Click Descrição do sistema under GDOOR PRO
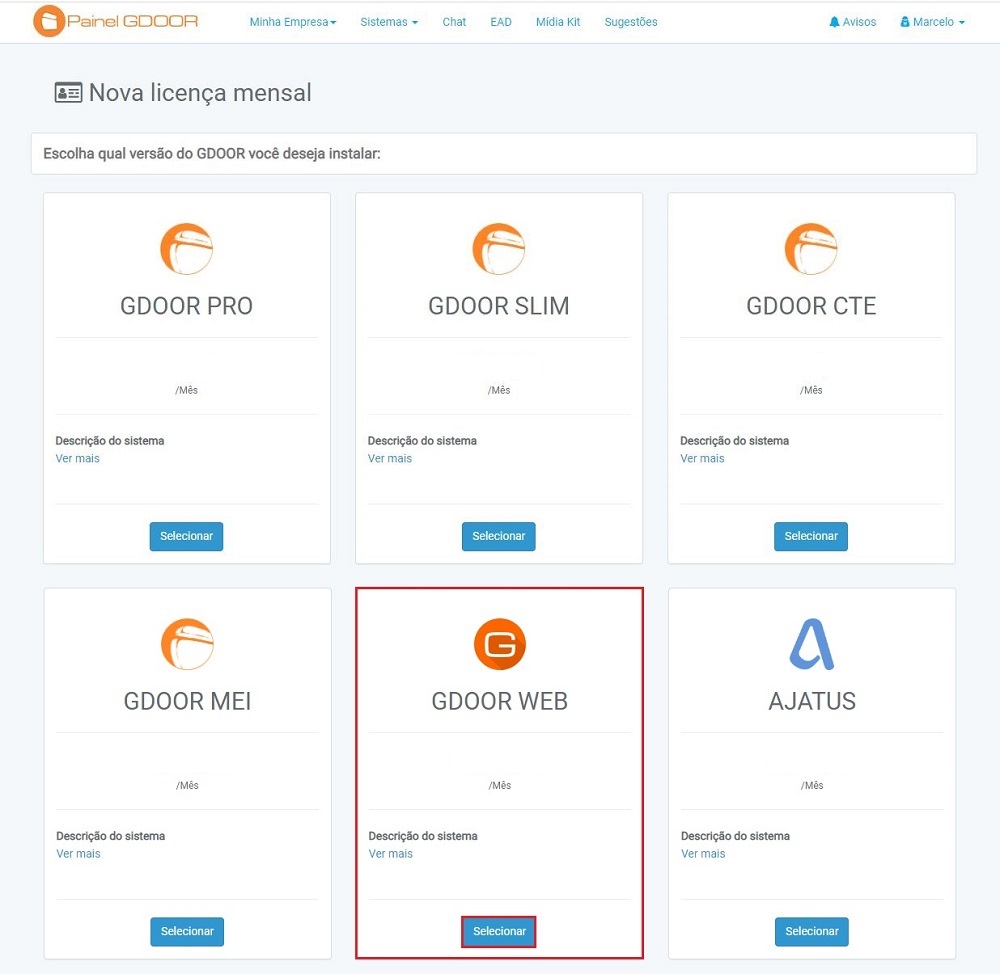Image resolution: width=1000 pixels, height=974 pixels. click(110, 441)
